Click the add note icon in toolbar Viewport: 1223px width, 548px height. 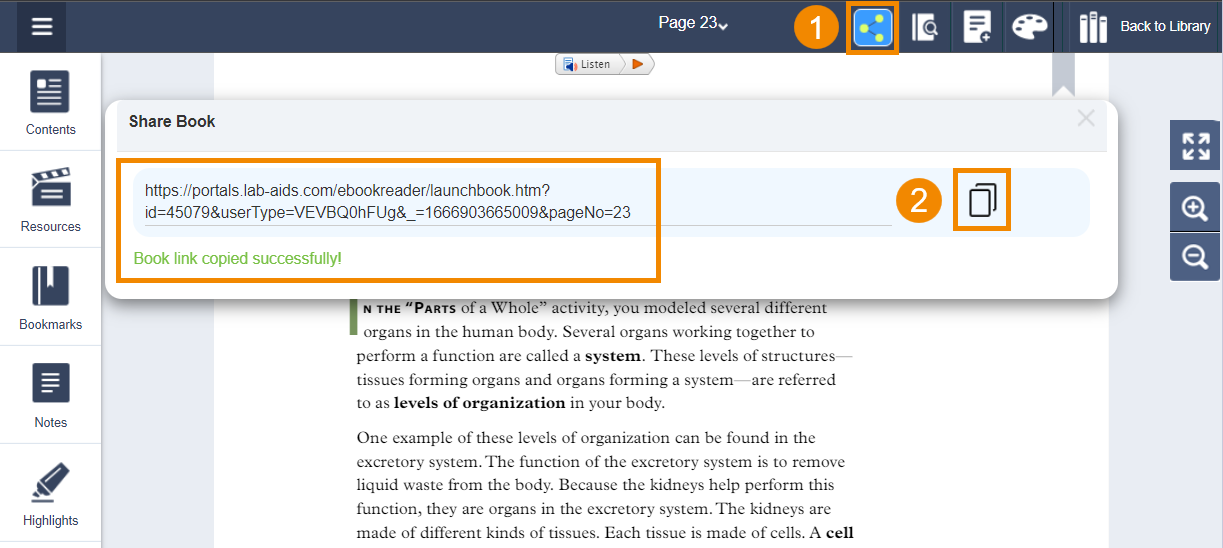click(x=976, y=28)
